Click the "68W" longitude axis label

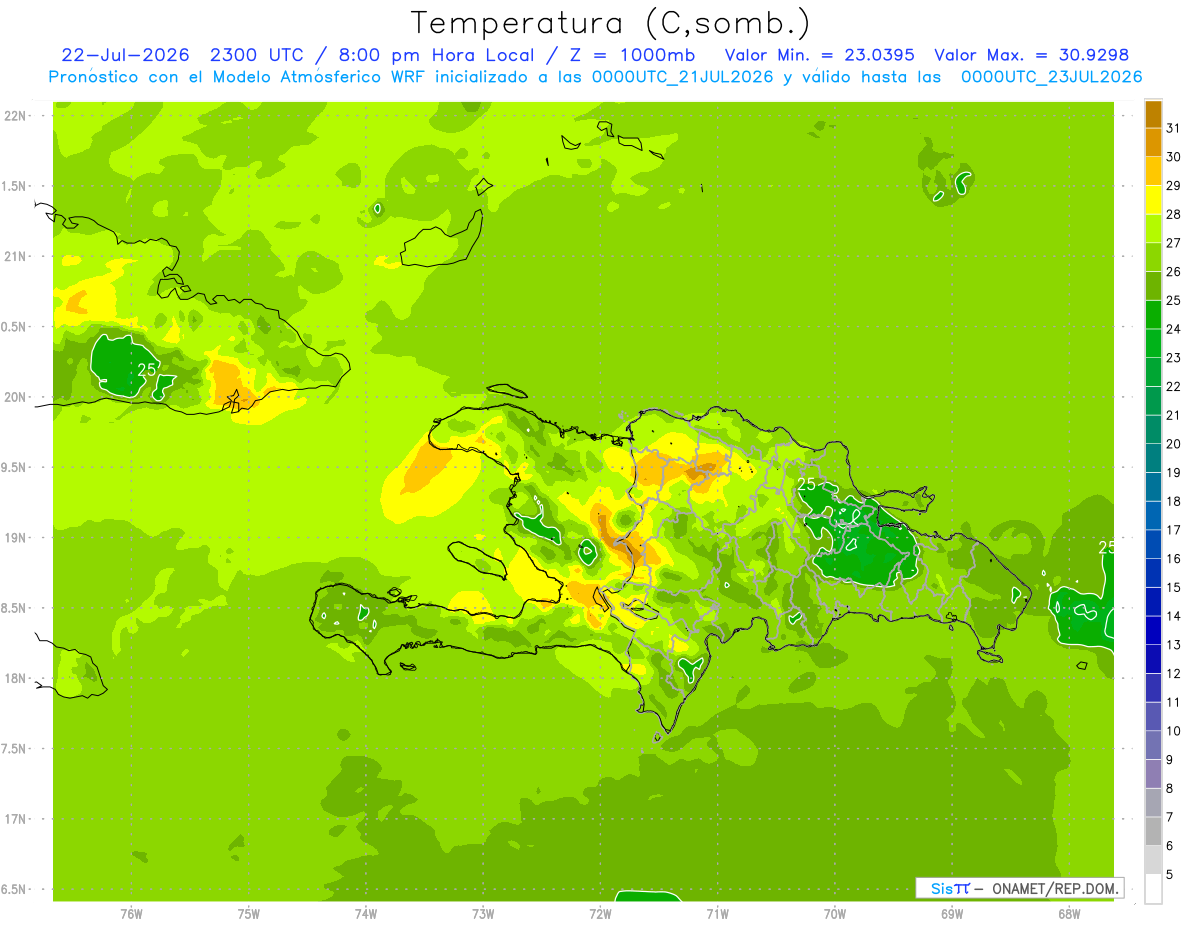[1068, 914]
